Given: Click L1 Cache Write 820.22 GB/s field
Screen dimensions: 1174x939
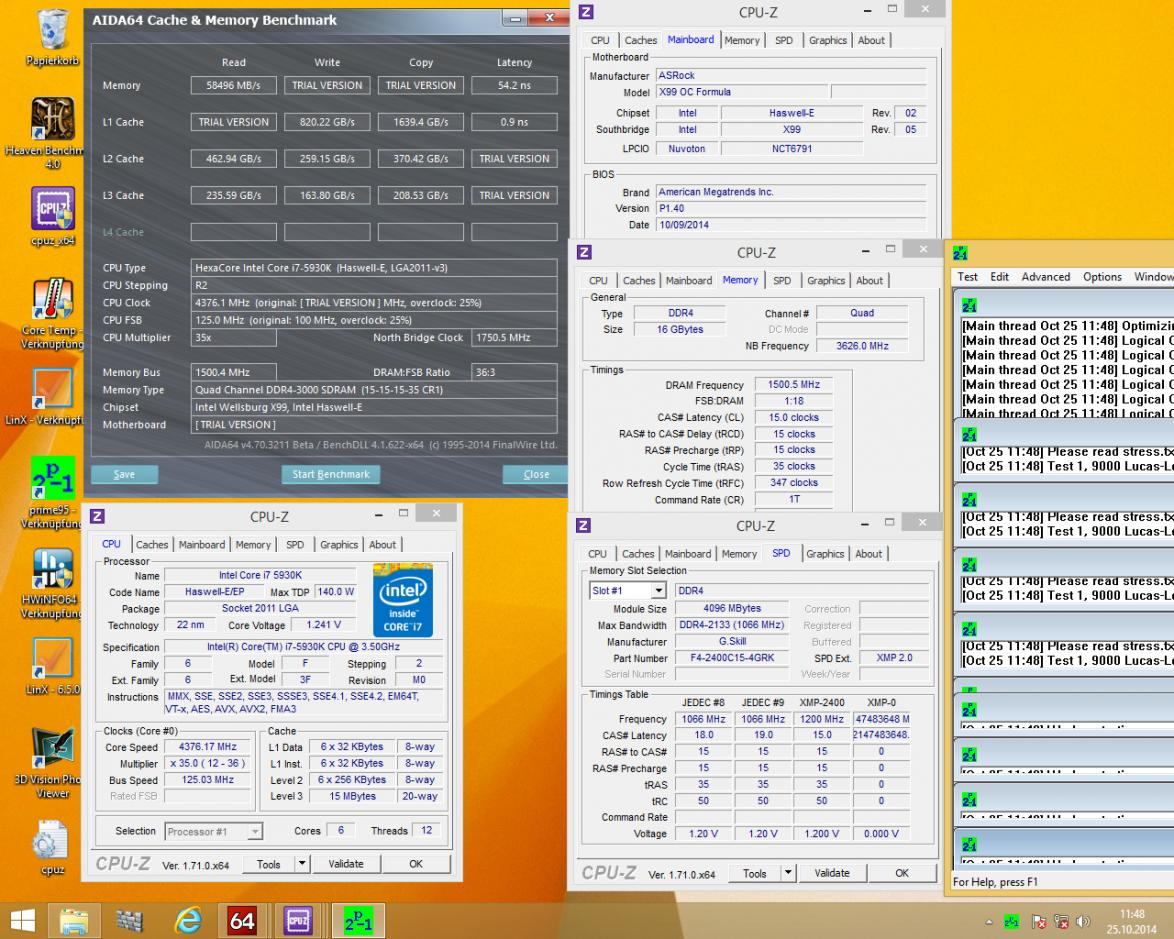Looking at the screenshot, I should pos(327,122).
